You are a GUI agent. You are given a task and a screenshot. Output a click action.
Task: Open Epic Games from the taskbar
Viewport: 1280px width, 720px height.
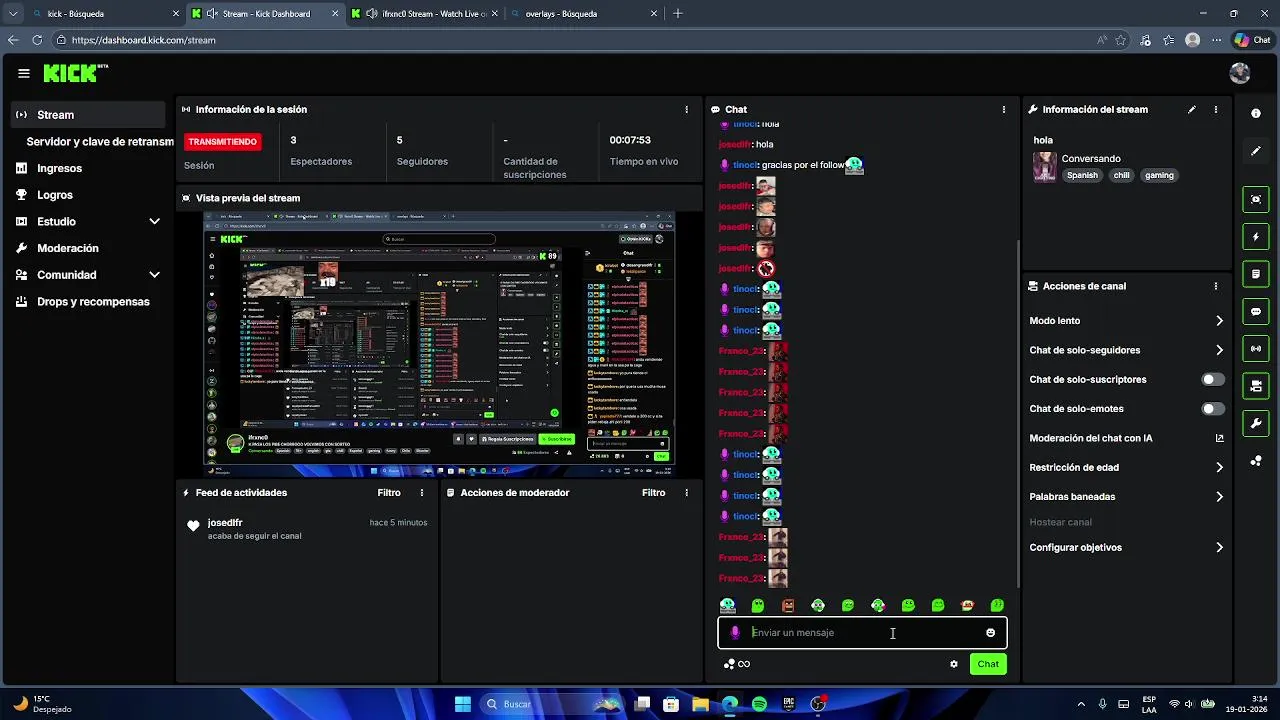click(788, 704)
